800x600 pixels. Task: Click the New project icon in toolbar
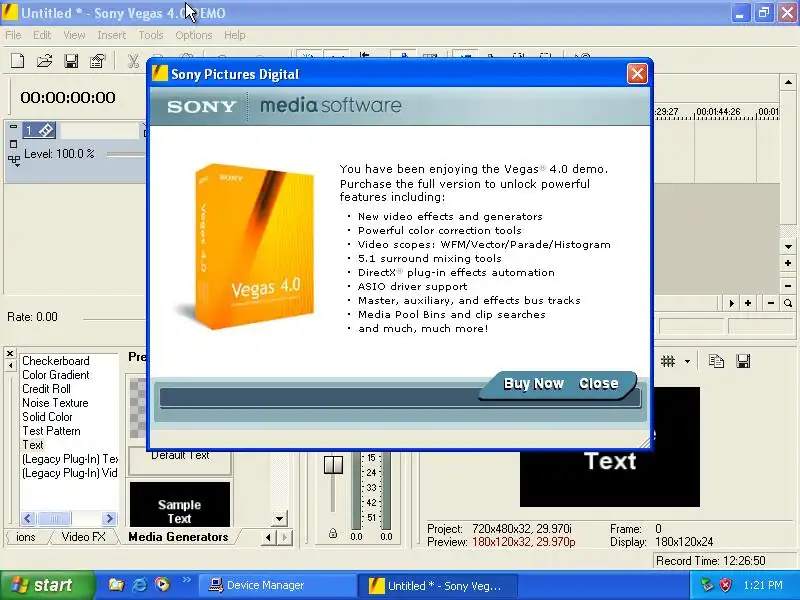pos(18,61)
